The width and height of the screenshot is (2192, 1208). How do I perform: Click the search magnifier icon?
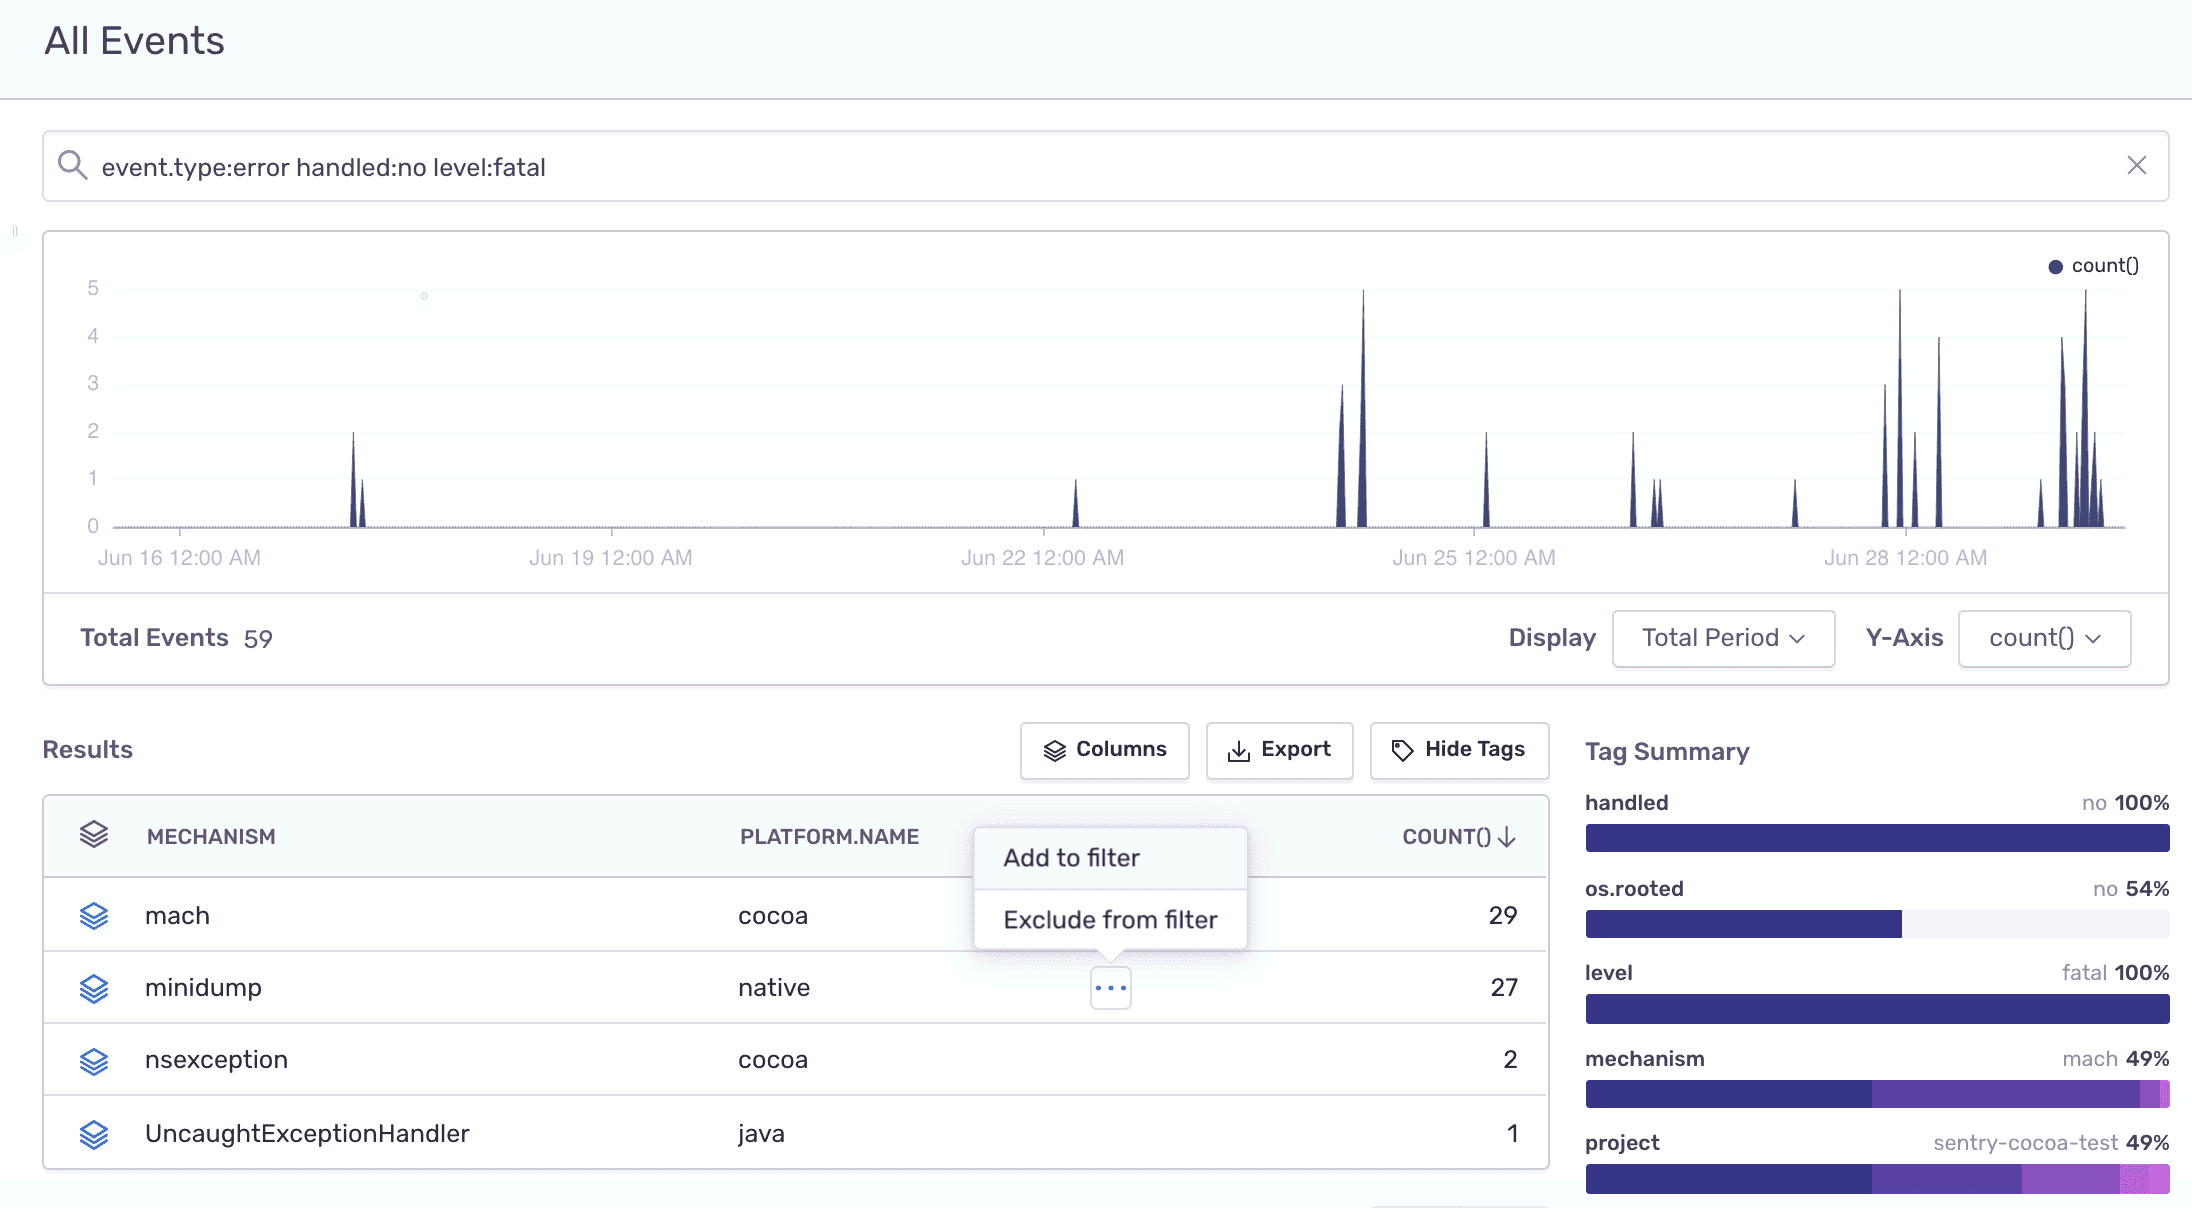(x=72, y=165)
